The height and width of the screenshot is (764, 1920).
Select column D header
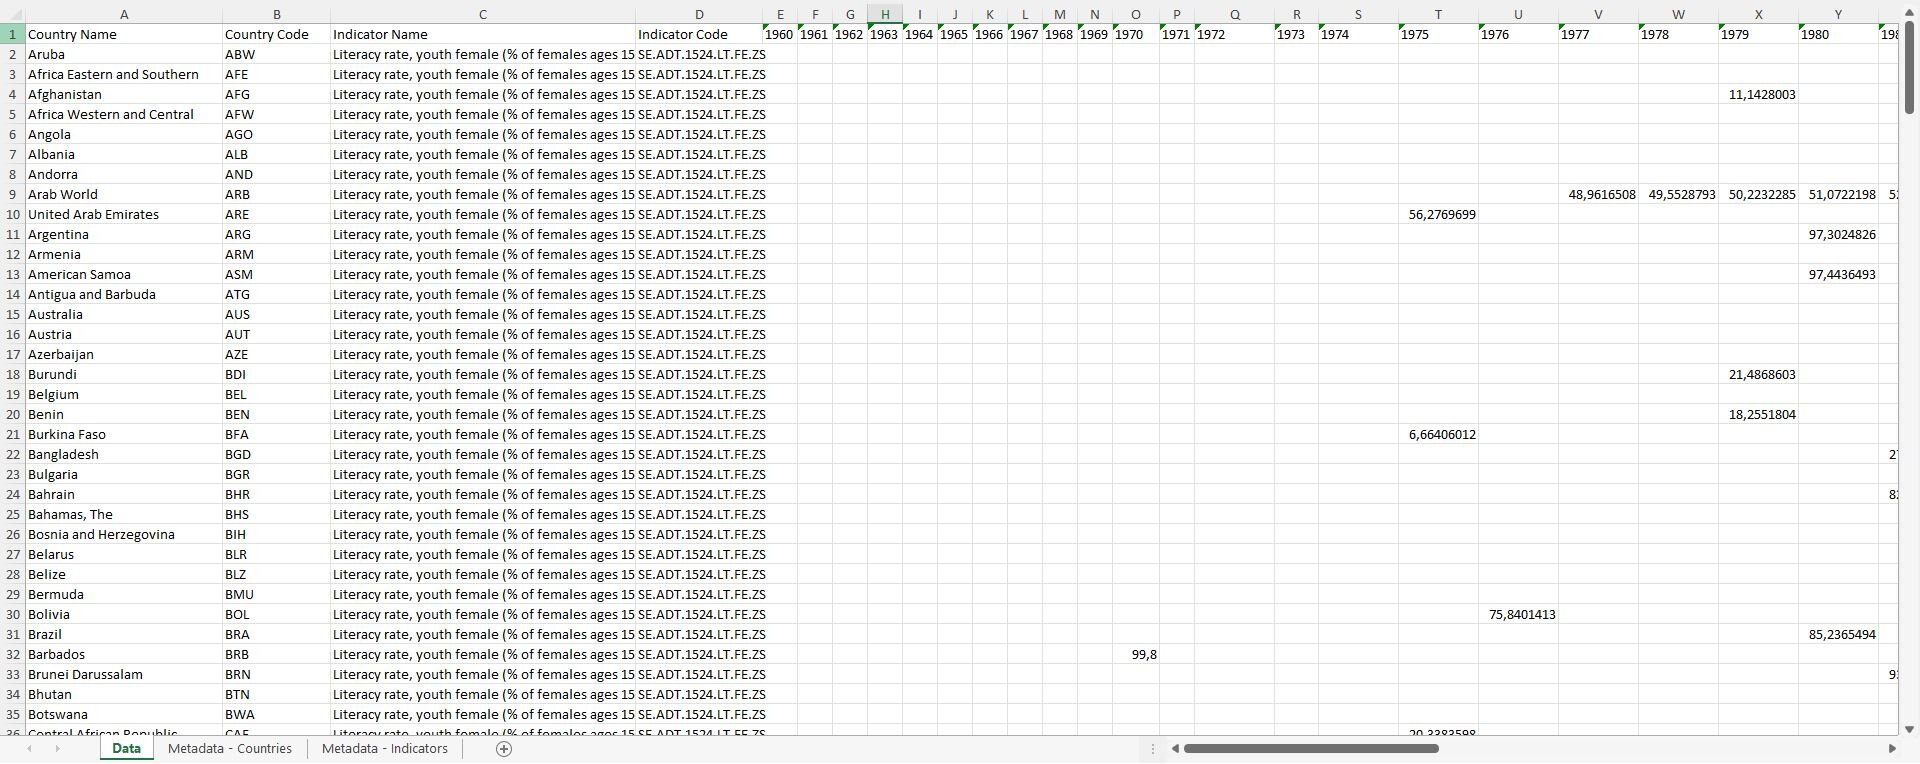[x=699, y=14]
